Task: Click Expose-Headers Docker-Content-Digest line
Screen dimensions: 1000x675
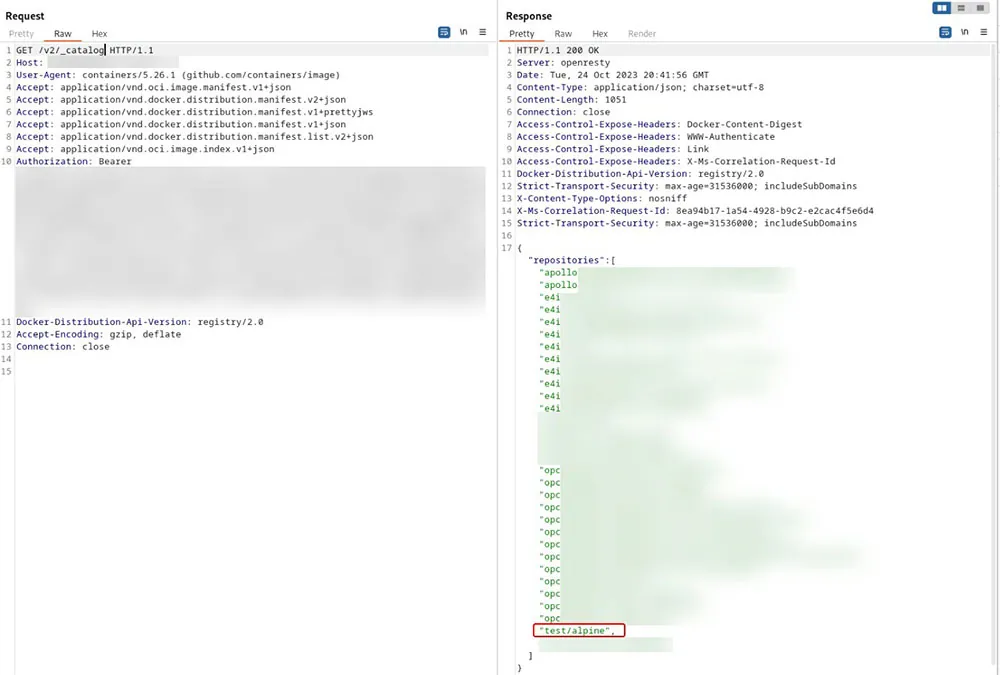Action: 659,124
